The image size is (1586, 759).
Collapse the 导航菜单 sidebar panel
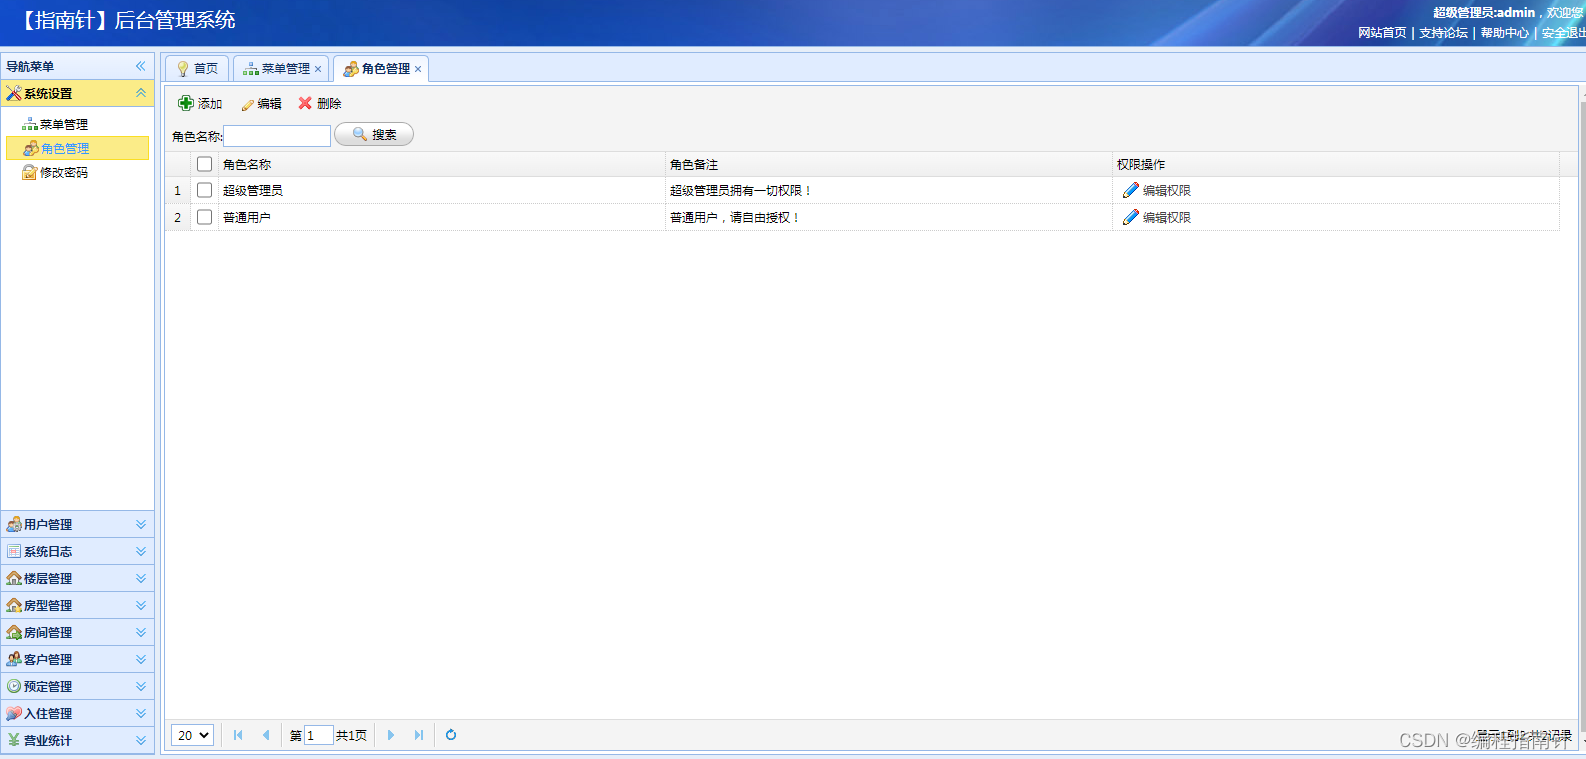[x=141, y=66]
